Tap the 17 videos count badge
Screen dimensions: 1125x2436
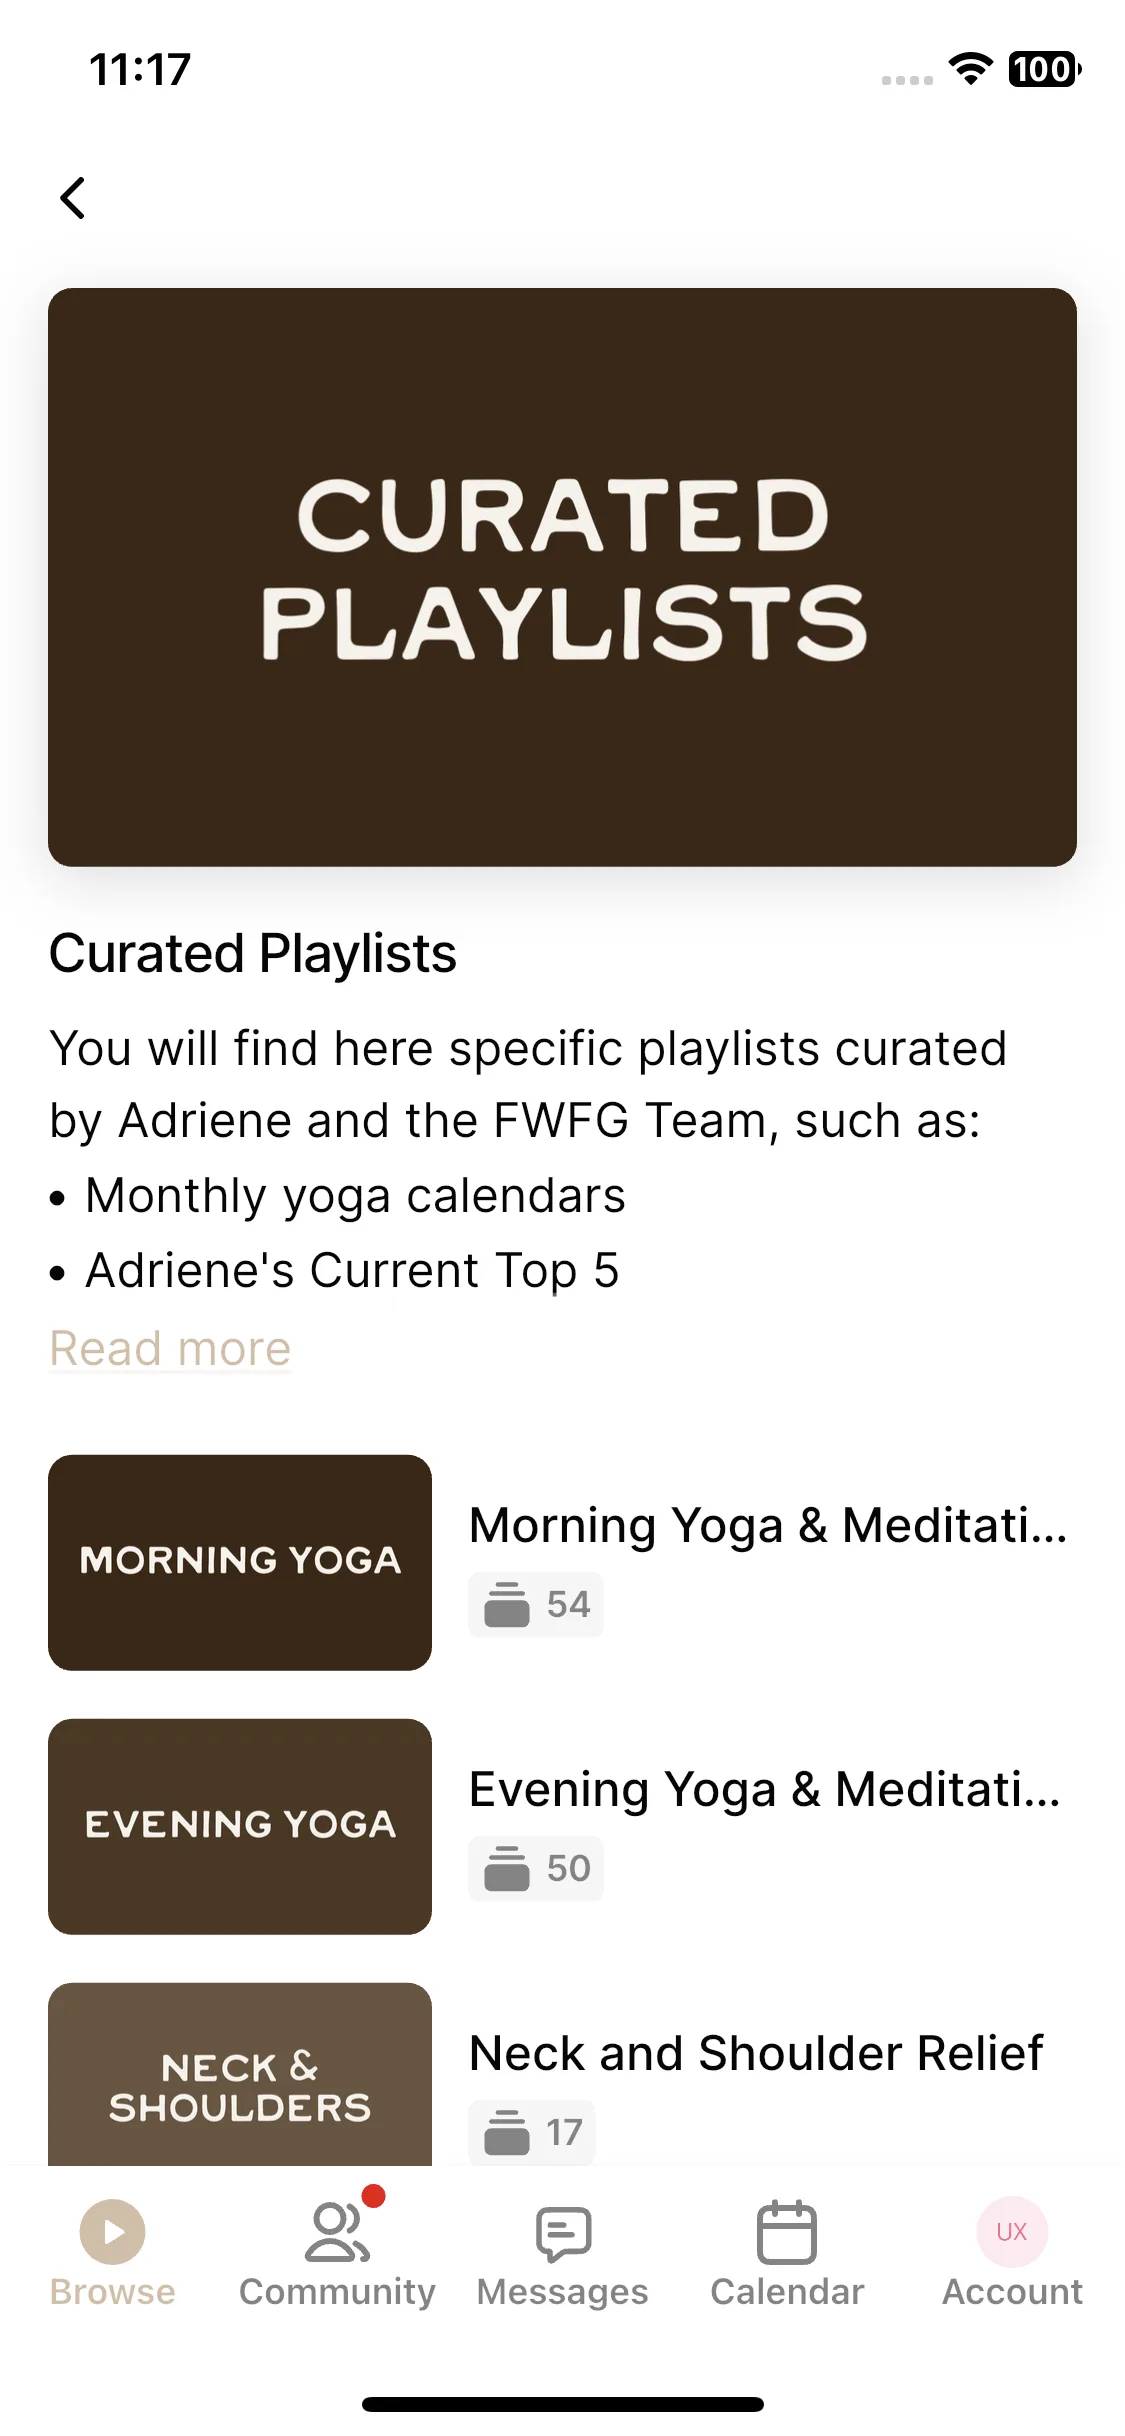532,2132
